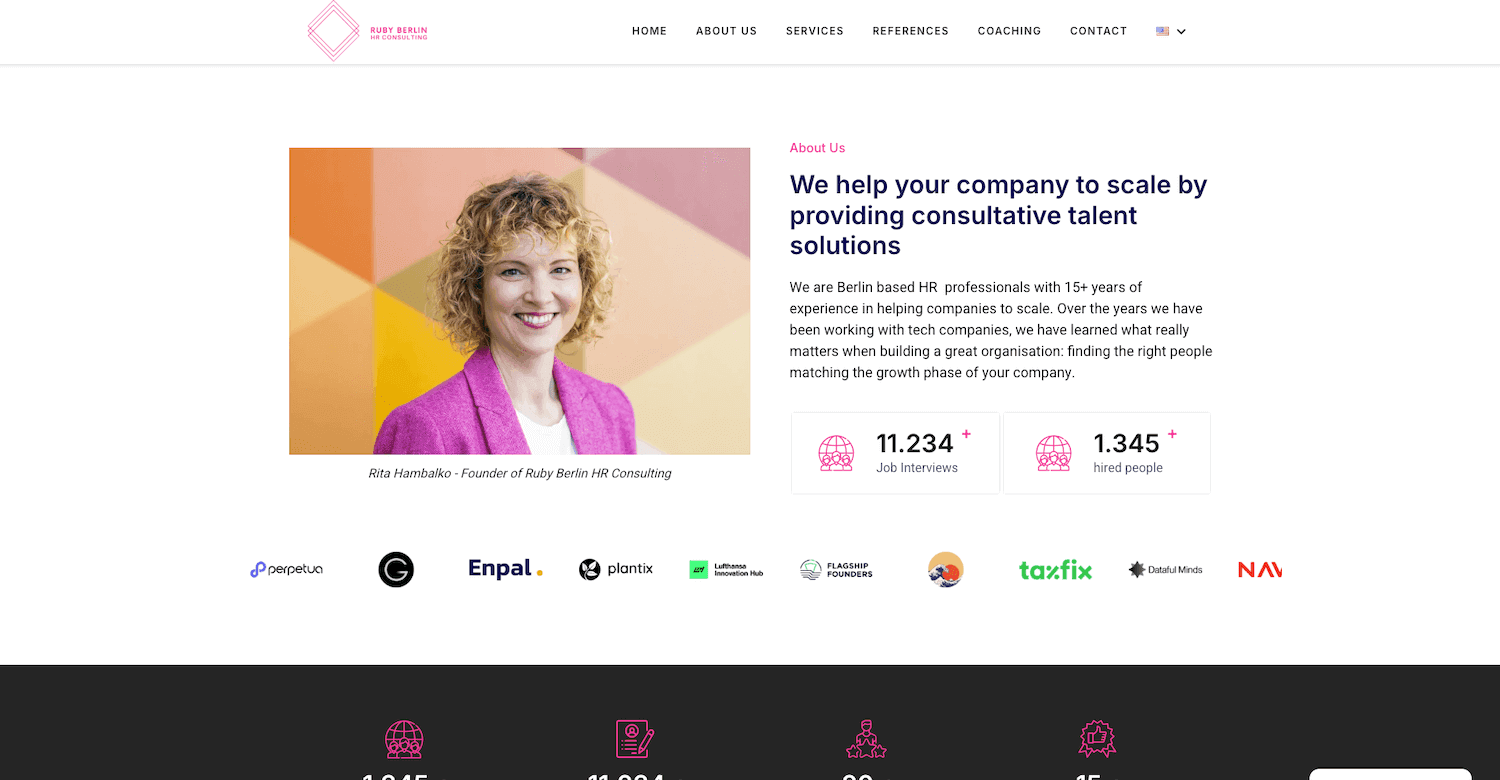The height and width of the screenshot is (780, 1500).
Task: Click the Ruby Berlin HR Consulting logo
Action: click(x=367, y=31)
